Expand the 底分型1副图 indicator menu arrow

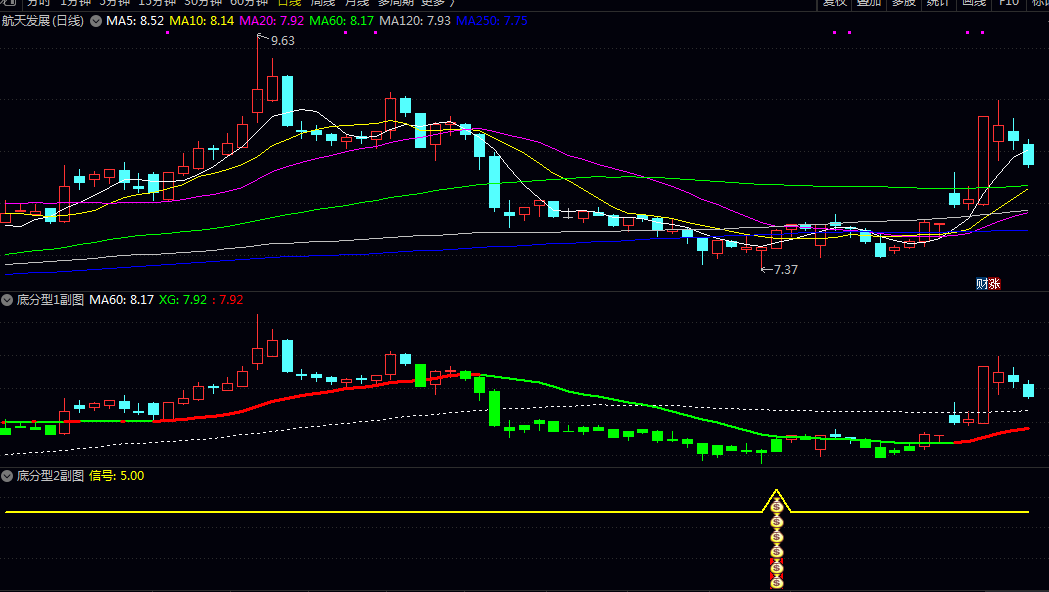[x=8, y=299]
